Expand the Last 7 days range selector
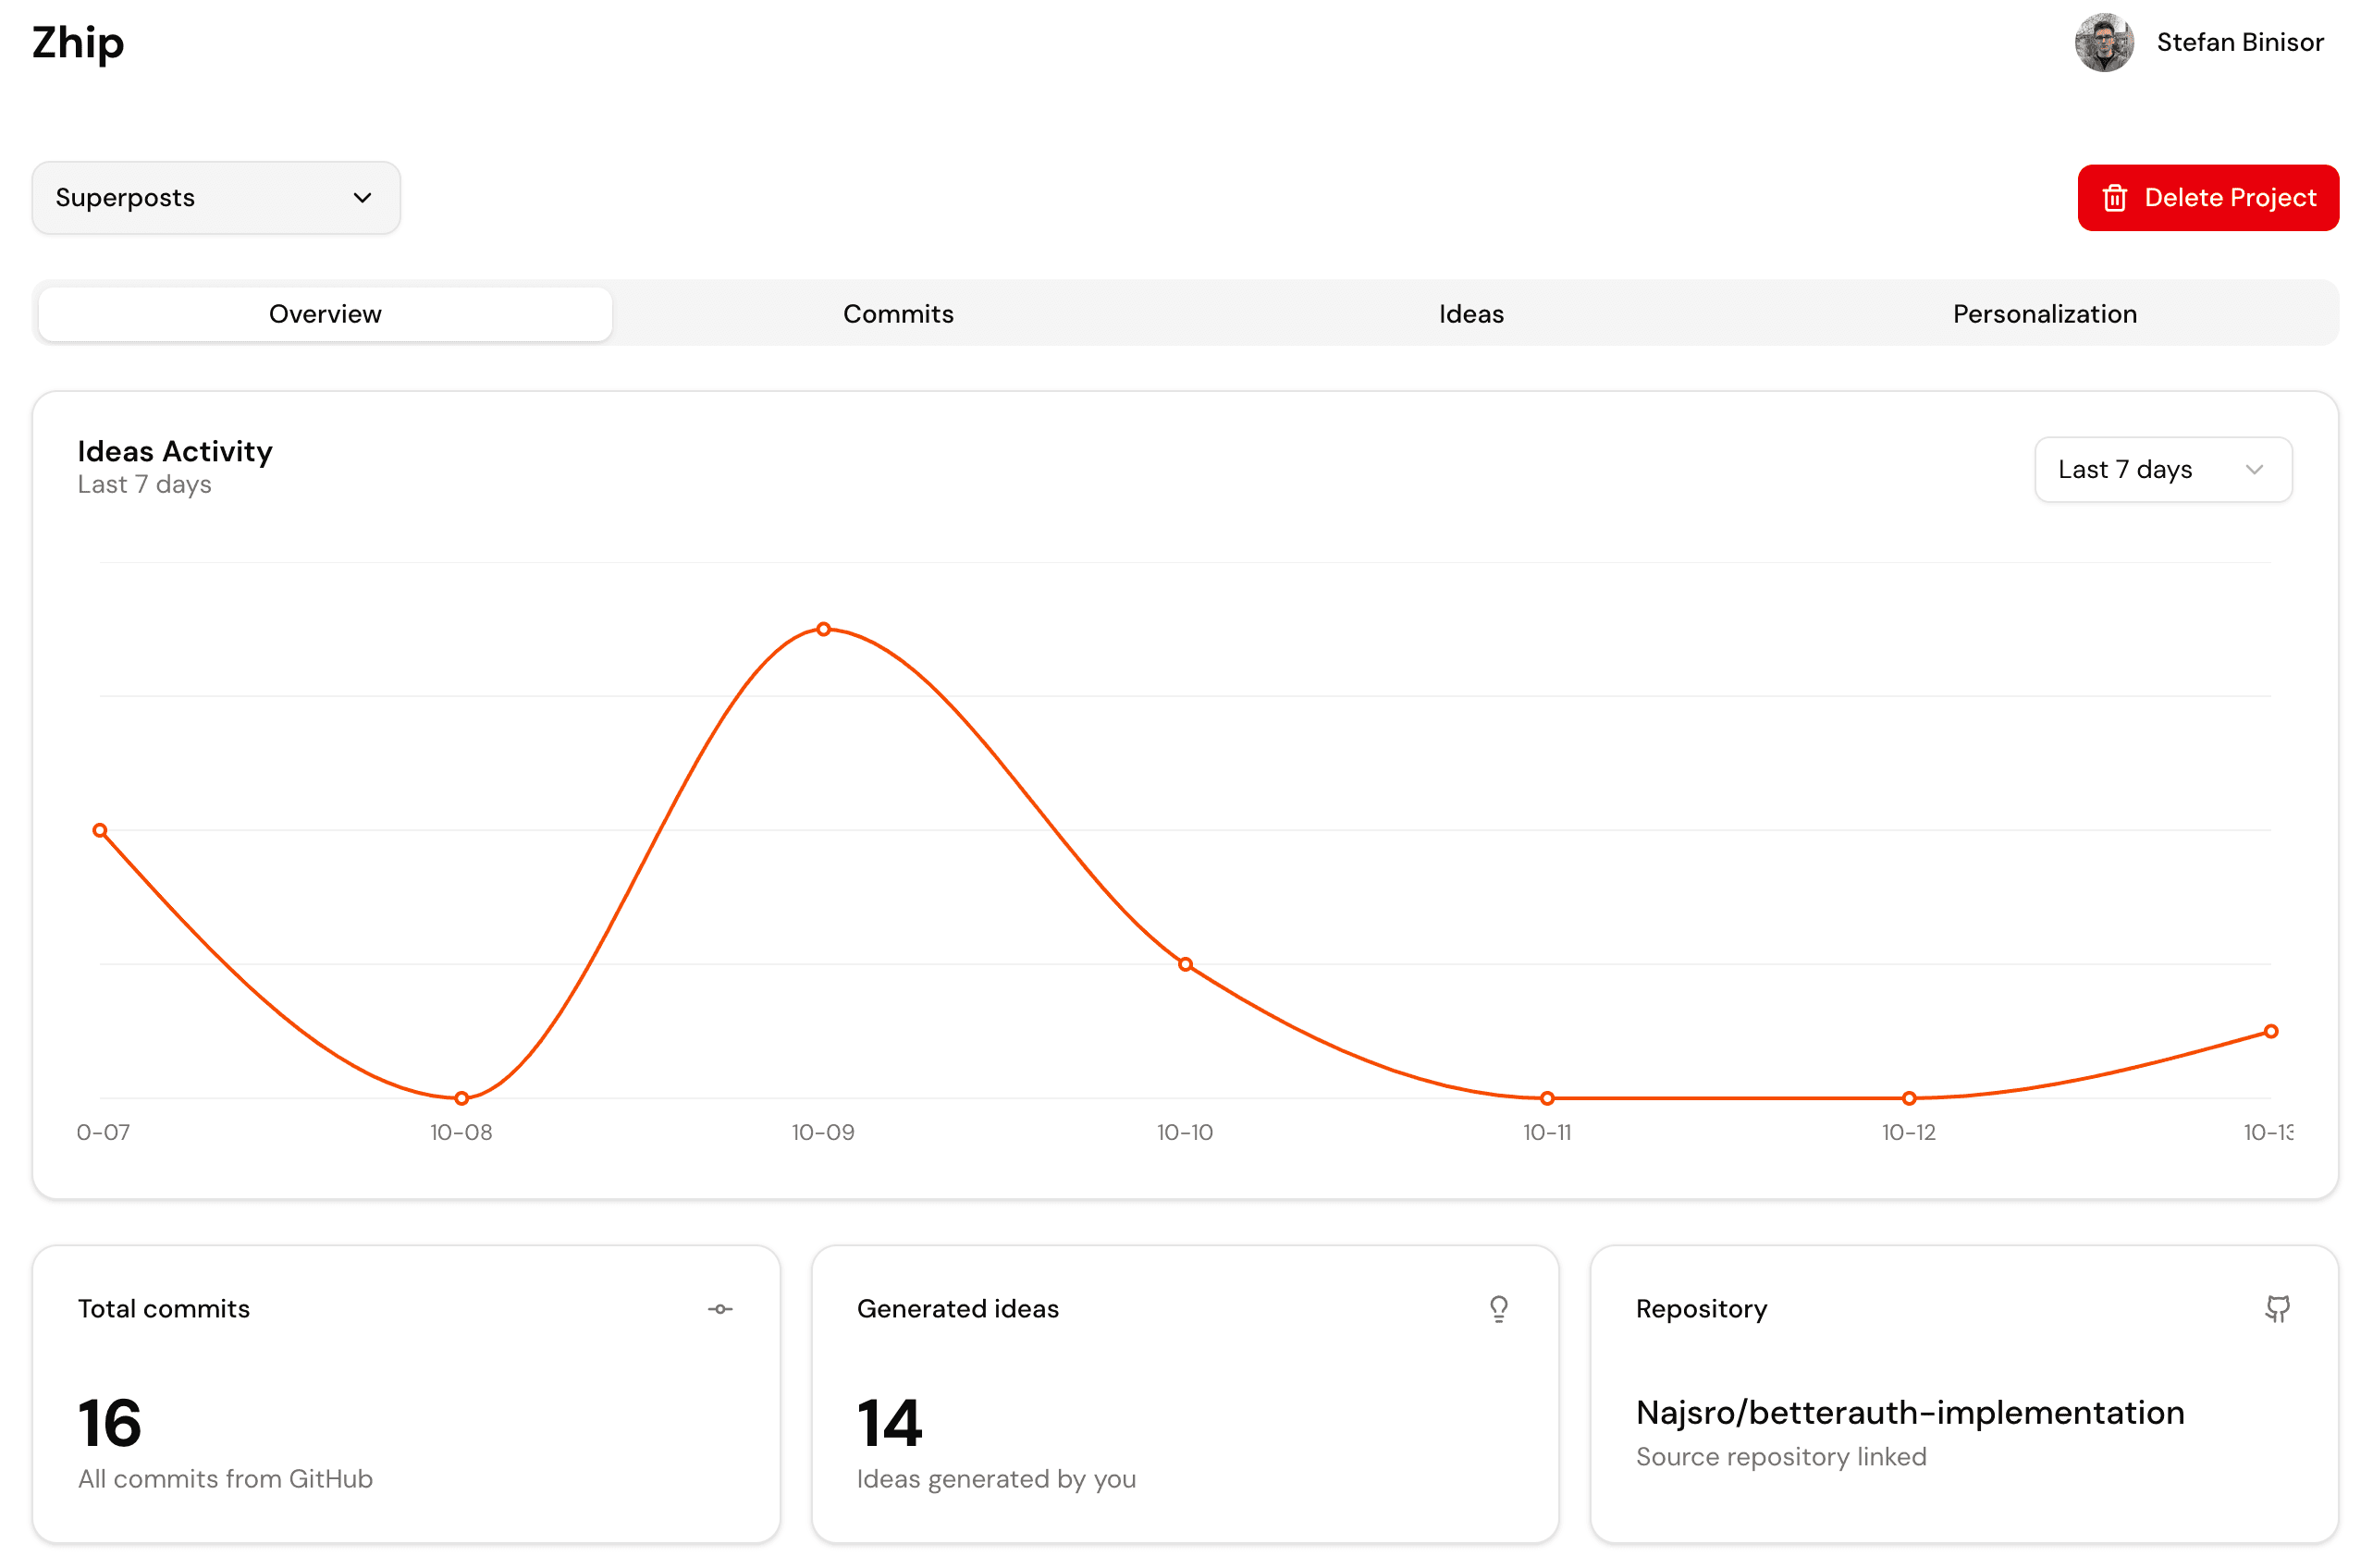Image resolution: width=2373 pixels, height=1568 pixels. pos(2162,470)
